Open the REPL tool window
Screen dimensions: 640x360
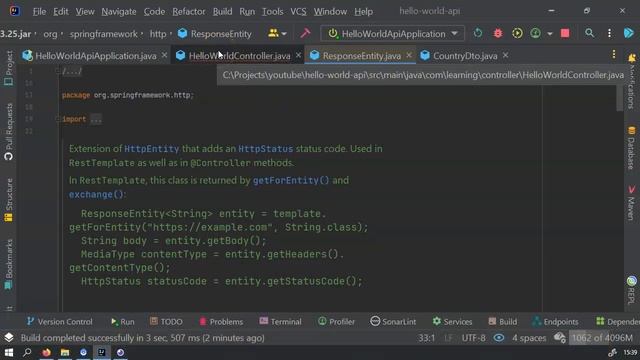click(x=631, y=291)
